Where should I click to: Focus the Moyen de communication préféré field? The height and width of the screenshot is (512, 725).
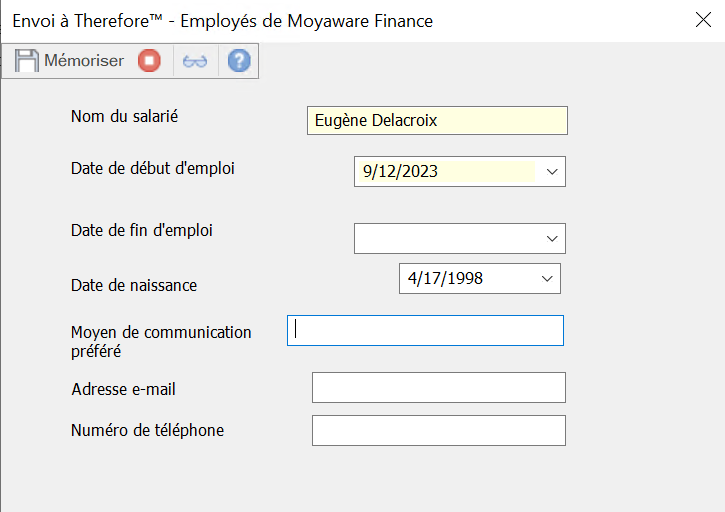tap(425, 331)
